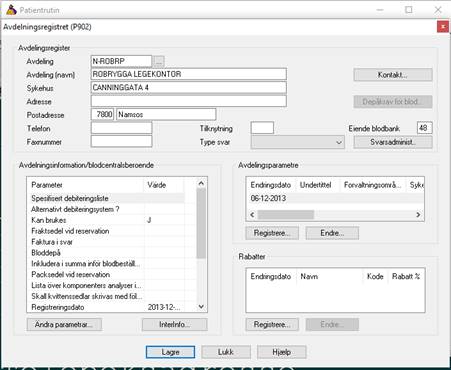The height and width of the screenshot is (370, 451).
Task: Select the Kan brukes parameter row
Action: coord(107,220)
